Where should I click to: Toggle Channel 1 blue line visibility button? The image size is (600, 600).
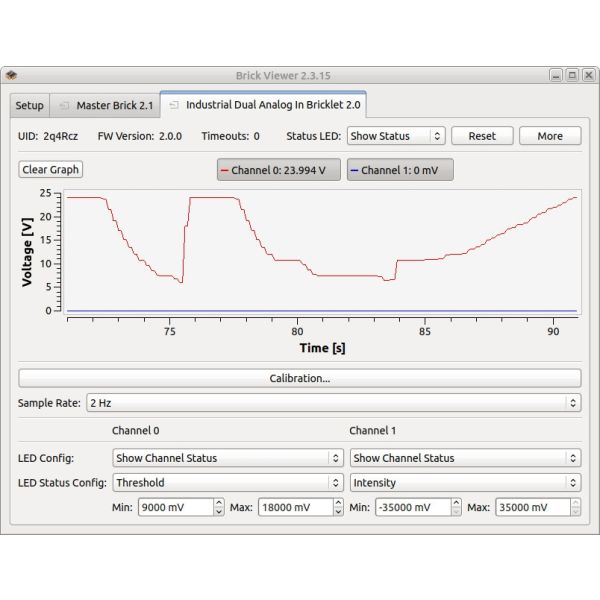point(400,170)
